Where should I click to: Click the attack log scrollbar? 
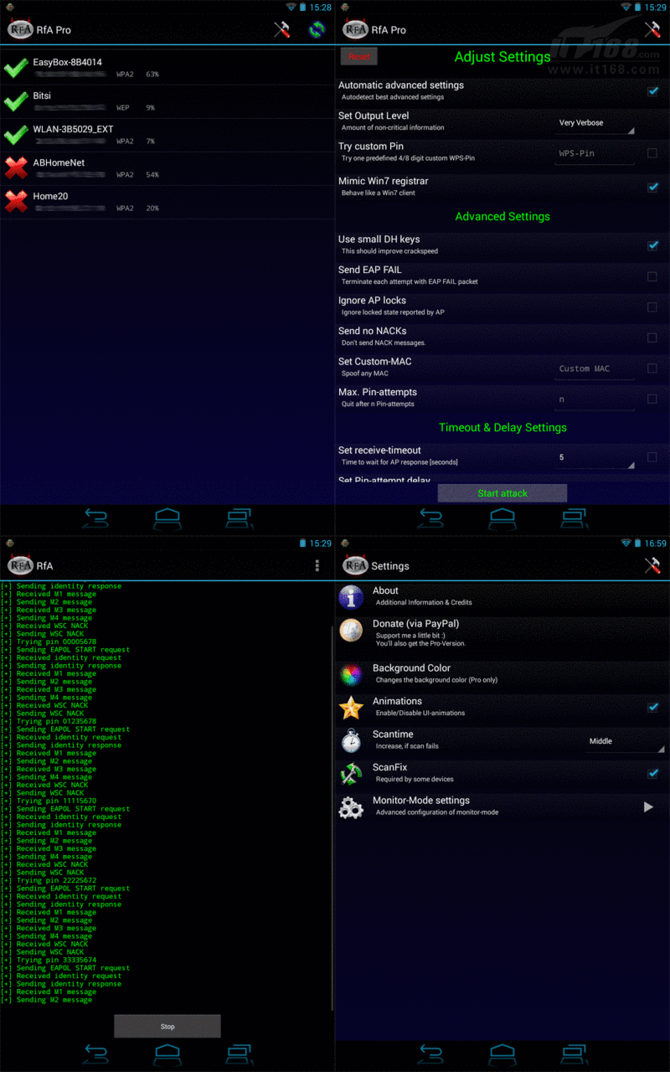tap(332, 817)
